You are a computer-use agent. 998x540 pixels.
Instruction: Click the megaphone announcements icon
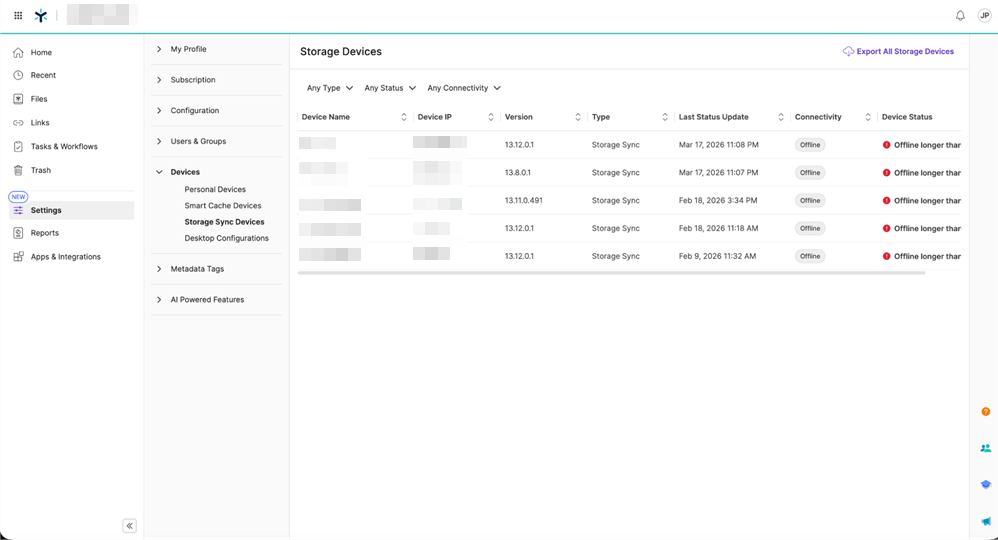(985, 522)
